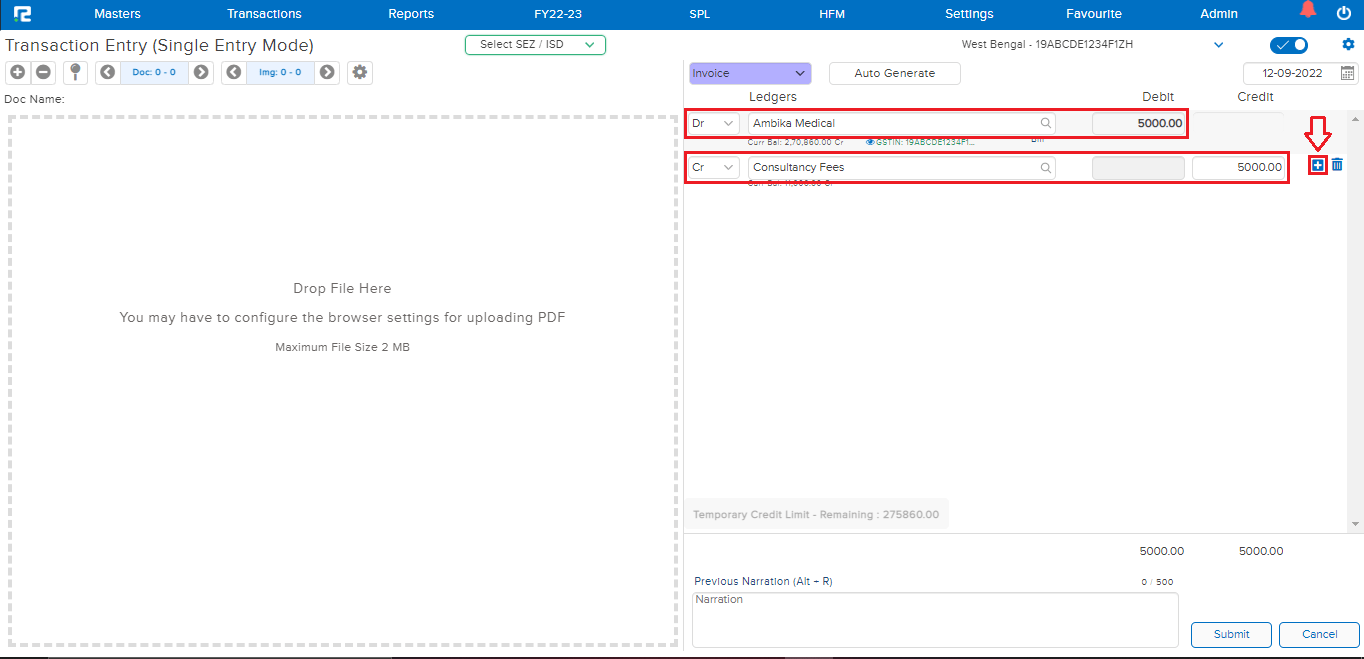Open the Reports menu
The height and width of the screenshot is (659, 1364).
pyautogui.click(x=411, y=14)
